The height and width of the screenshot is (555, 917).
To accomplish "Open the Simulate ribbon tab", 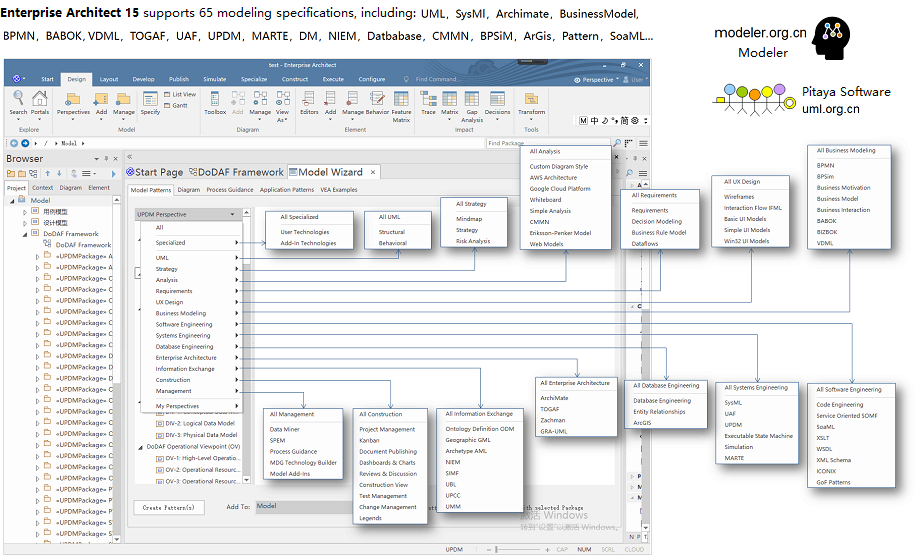I will pos(215,79).
